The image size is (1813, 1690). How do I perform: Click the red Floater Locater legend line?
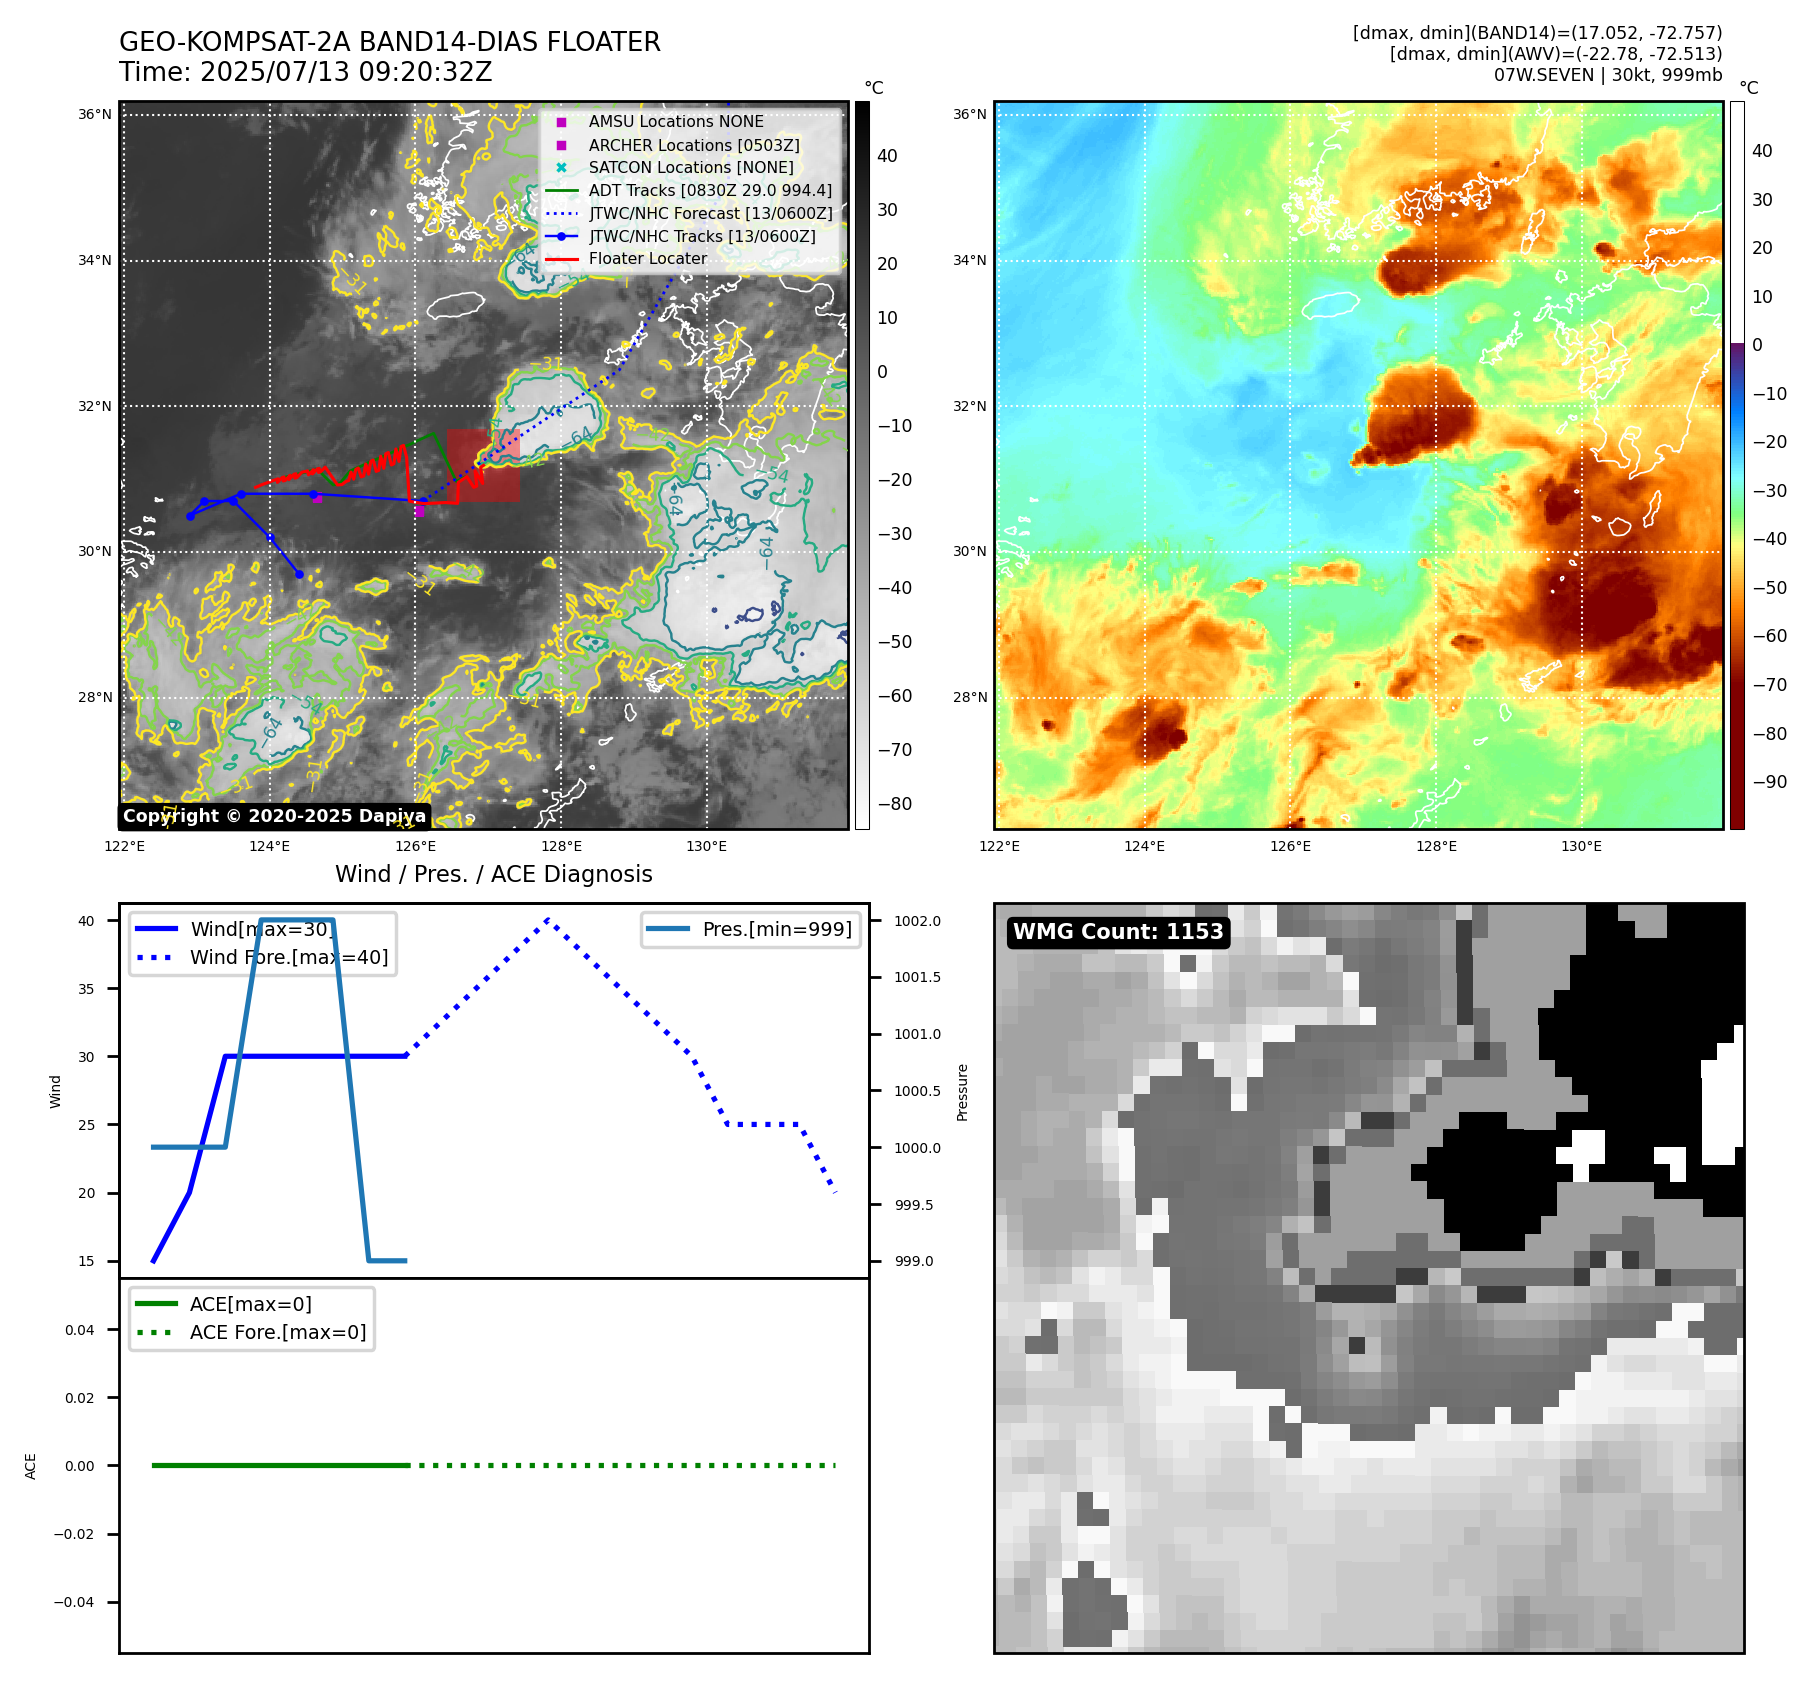561,259
